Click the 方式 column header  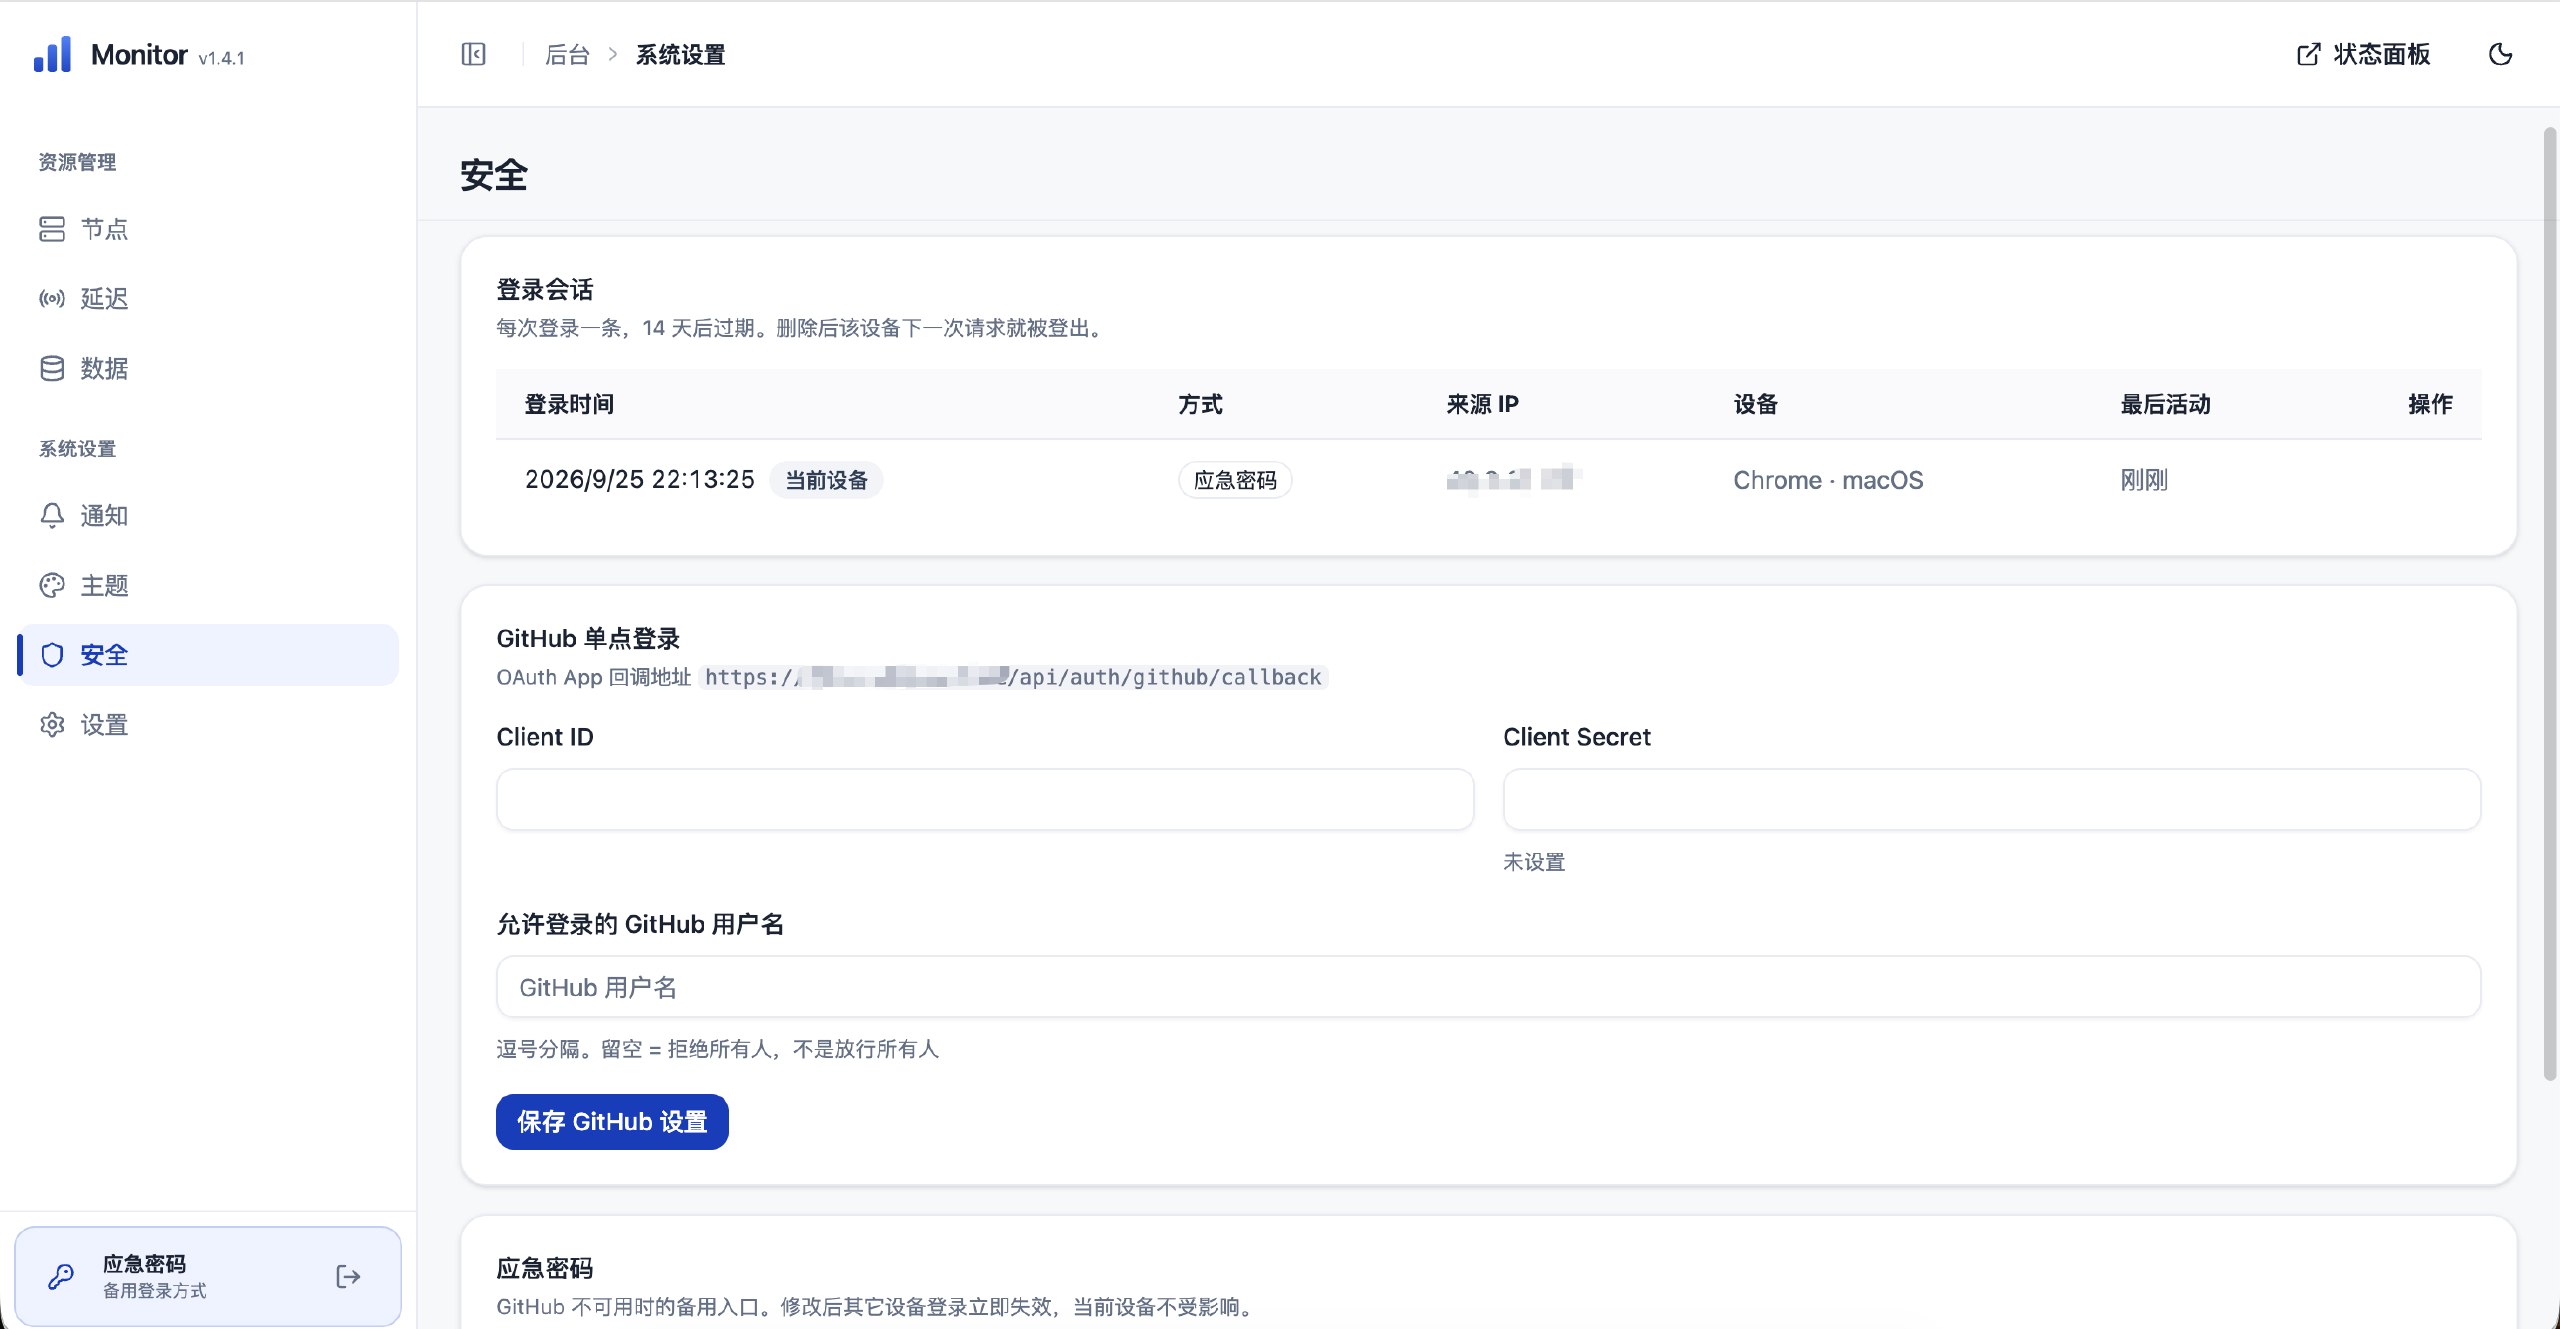coord(1200,404)
